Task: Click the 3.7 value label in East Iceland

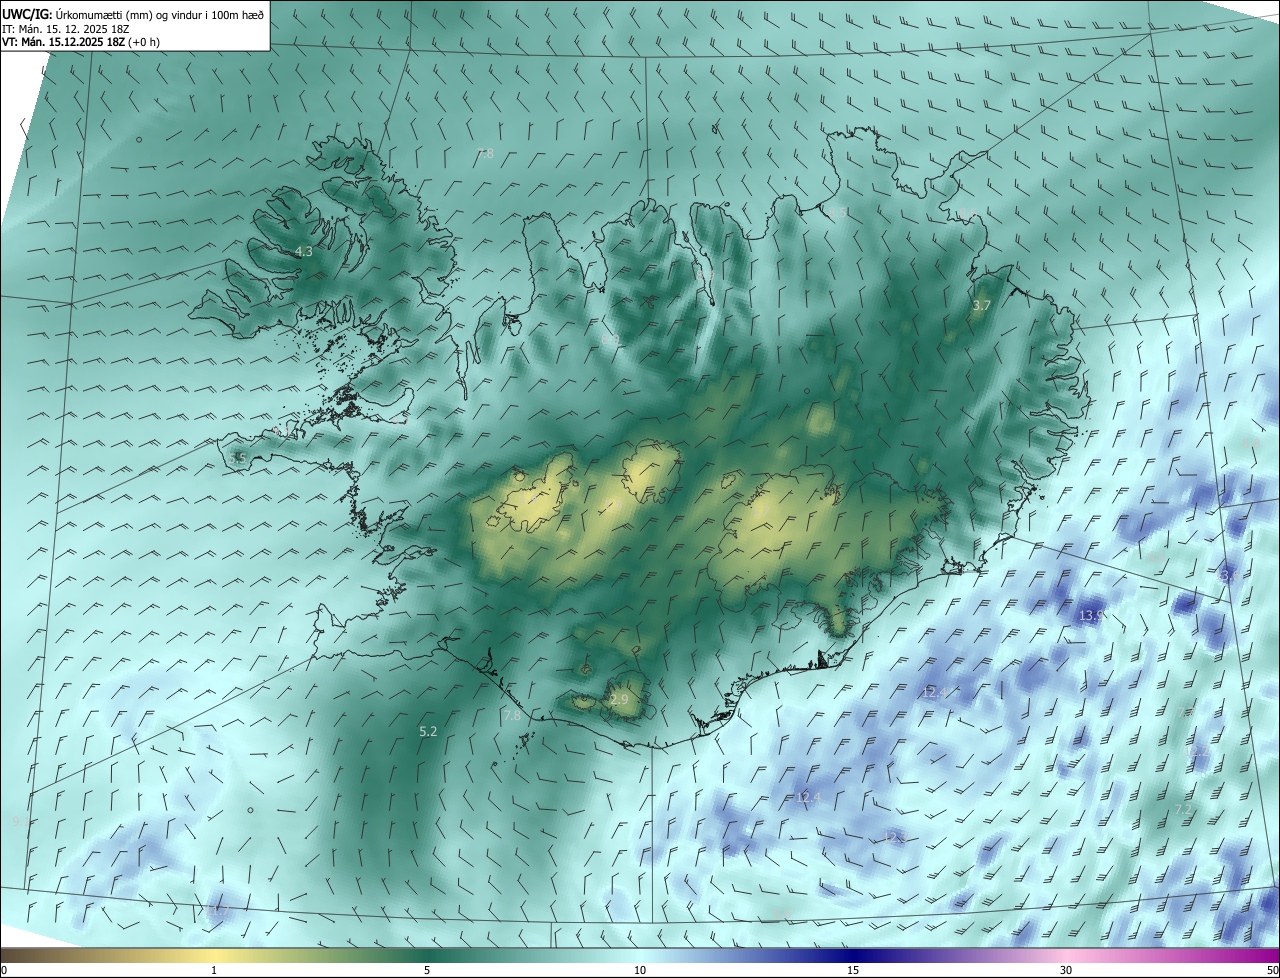Action: tap(982, 305)
